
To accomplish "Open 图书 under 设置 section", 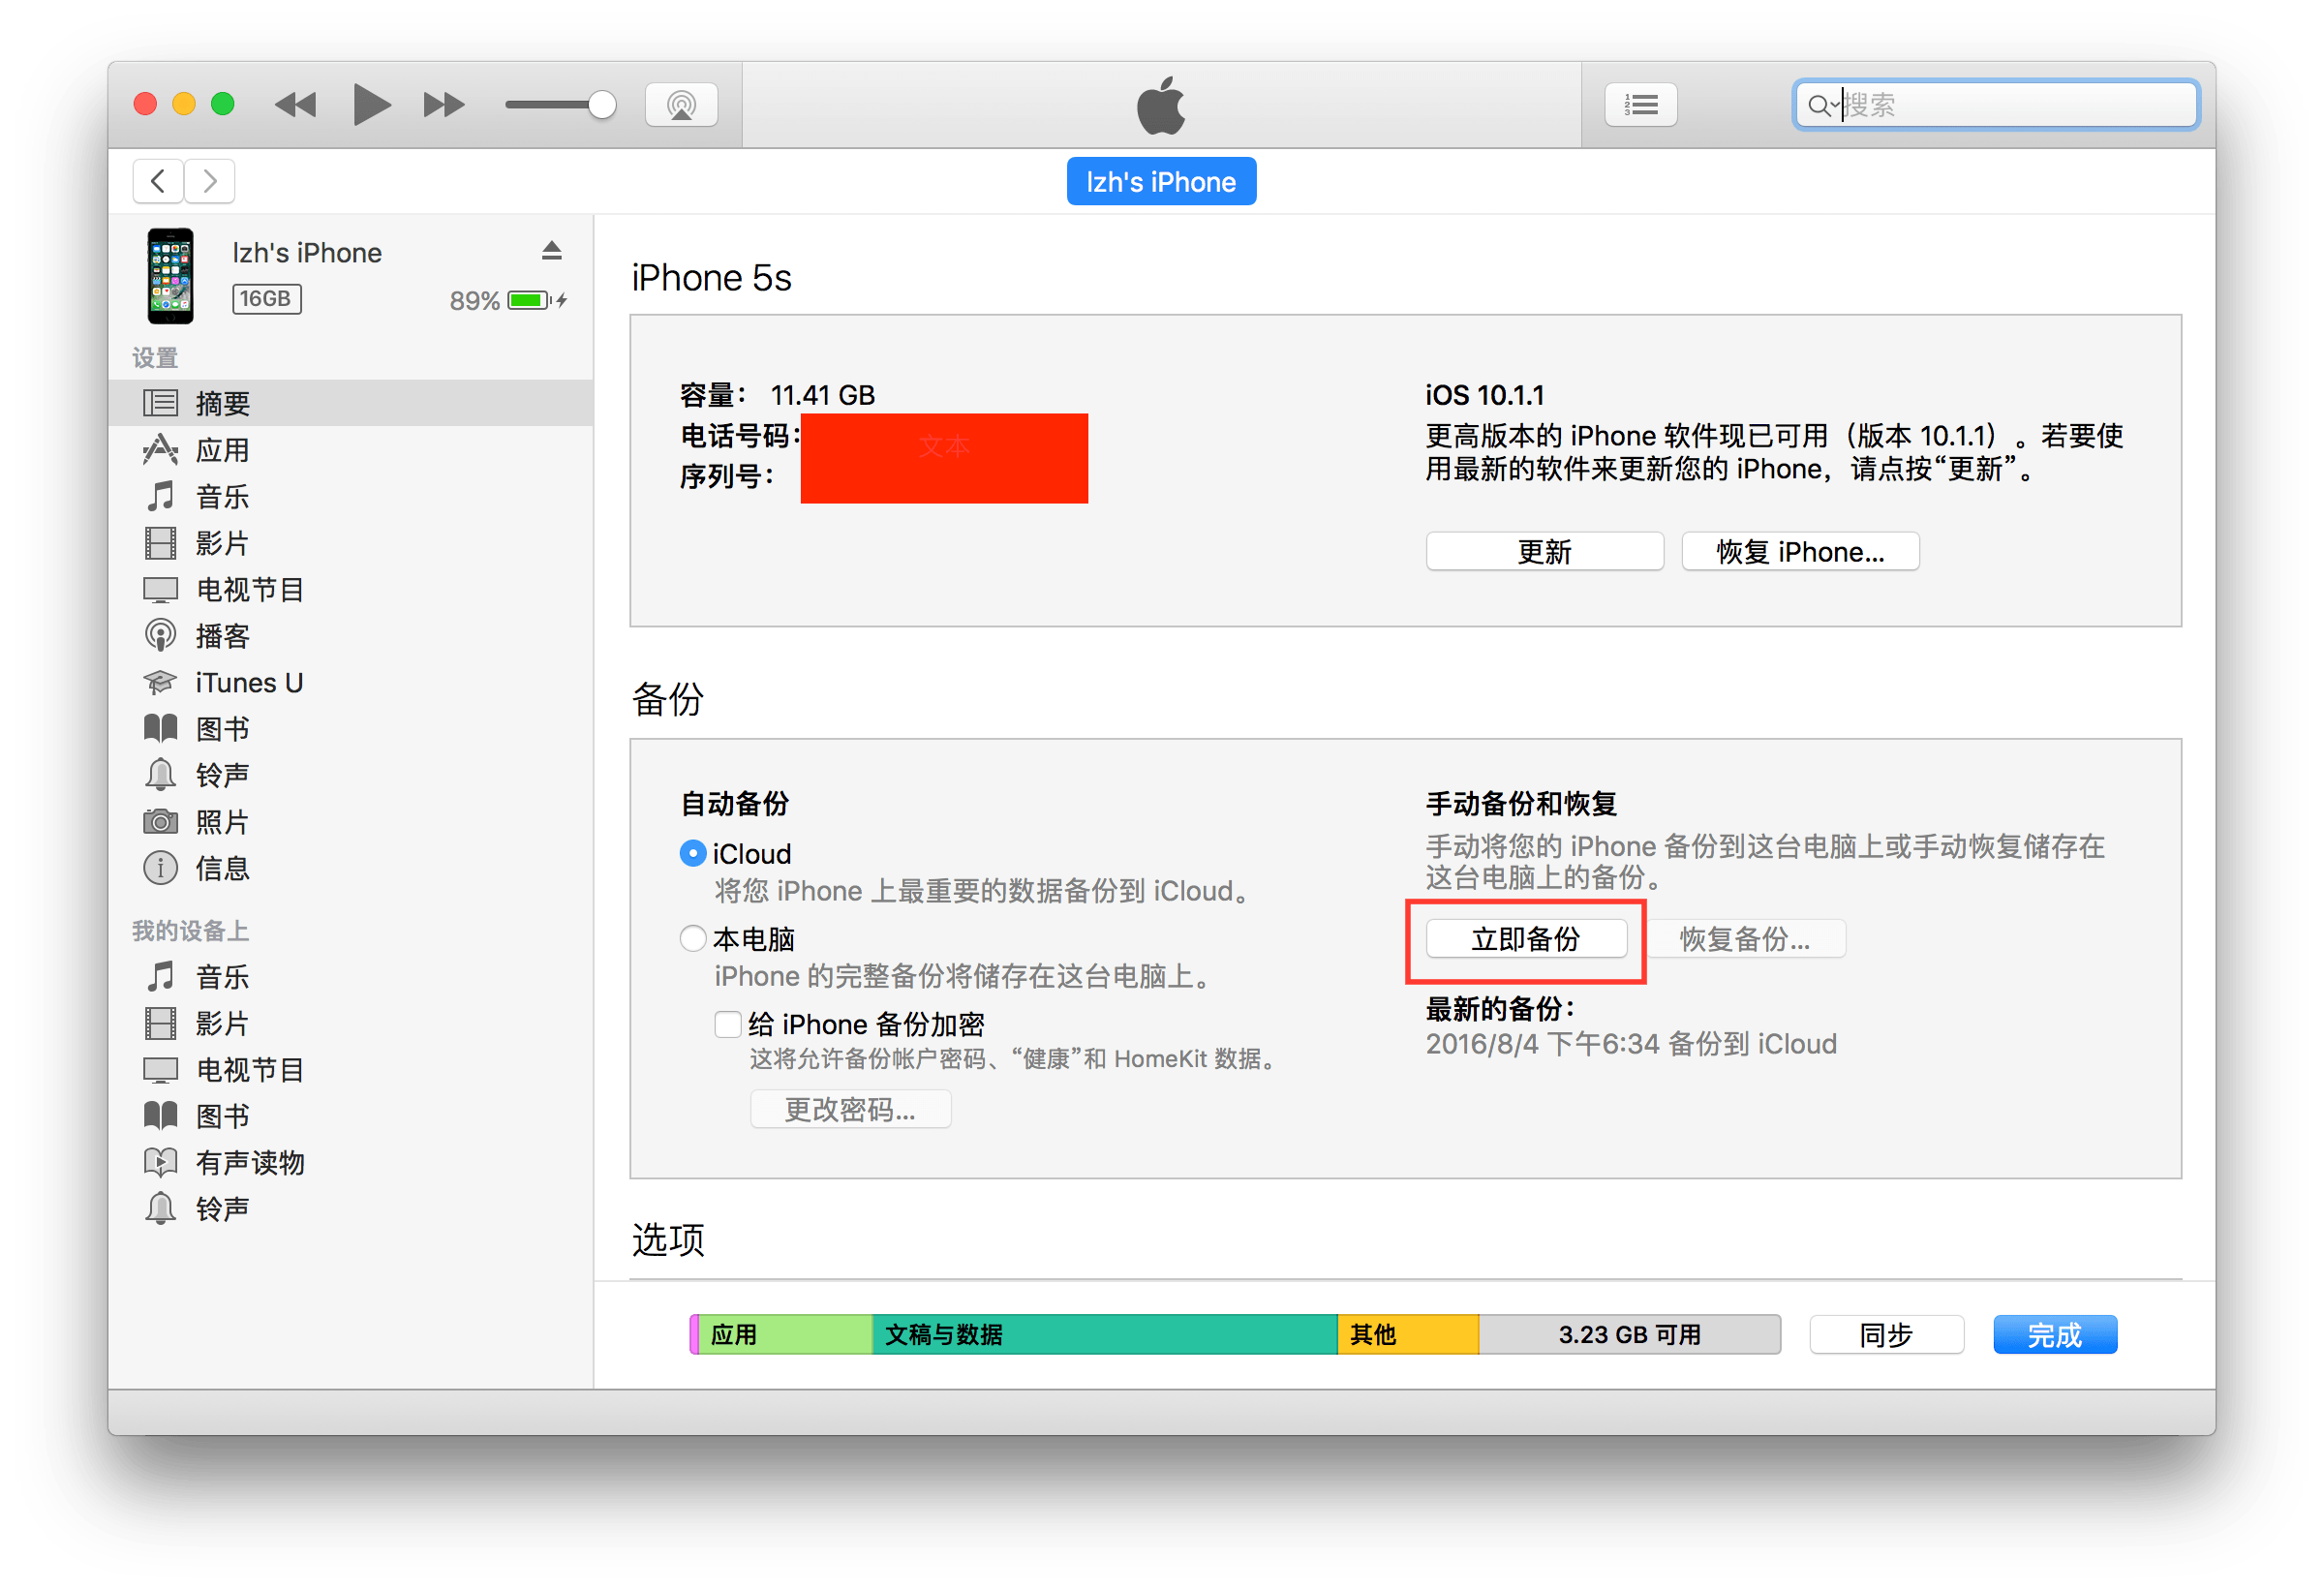I will [x=350, y=728].
